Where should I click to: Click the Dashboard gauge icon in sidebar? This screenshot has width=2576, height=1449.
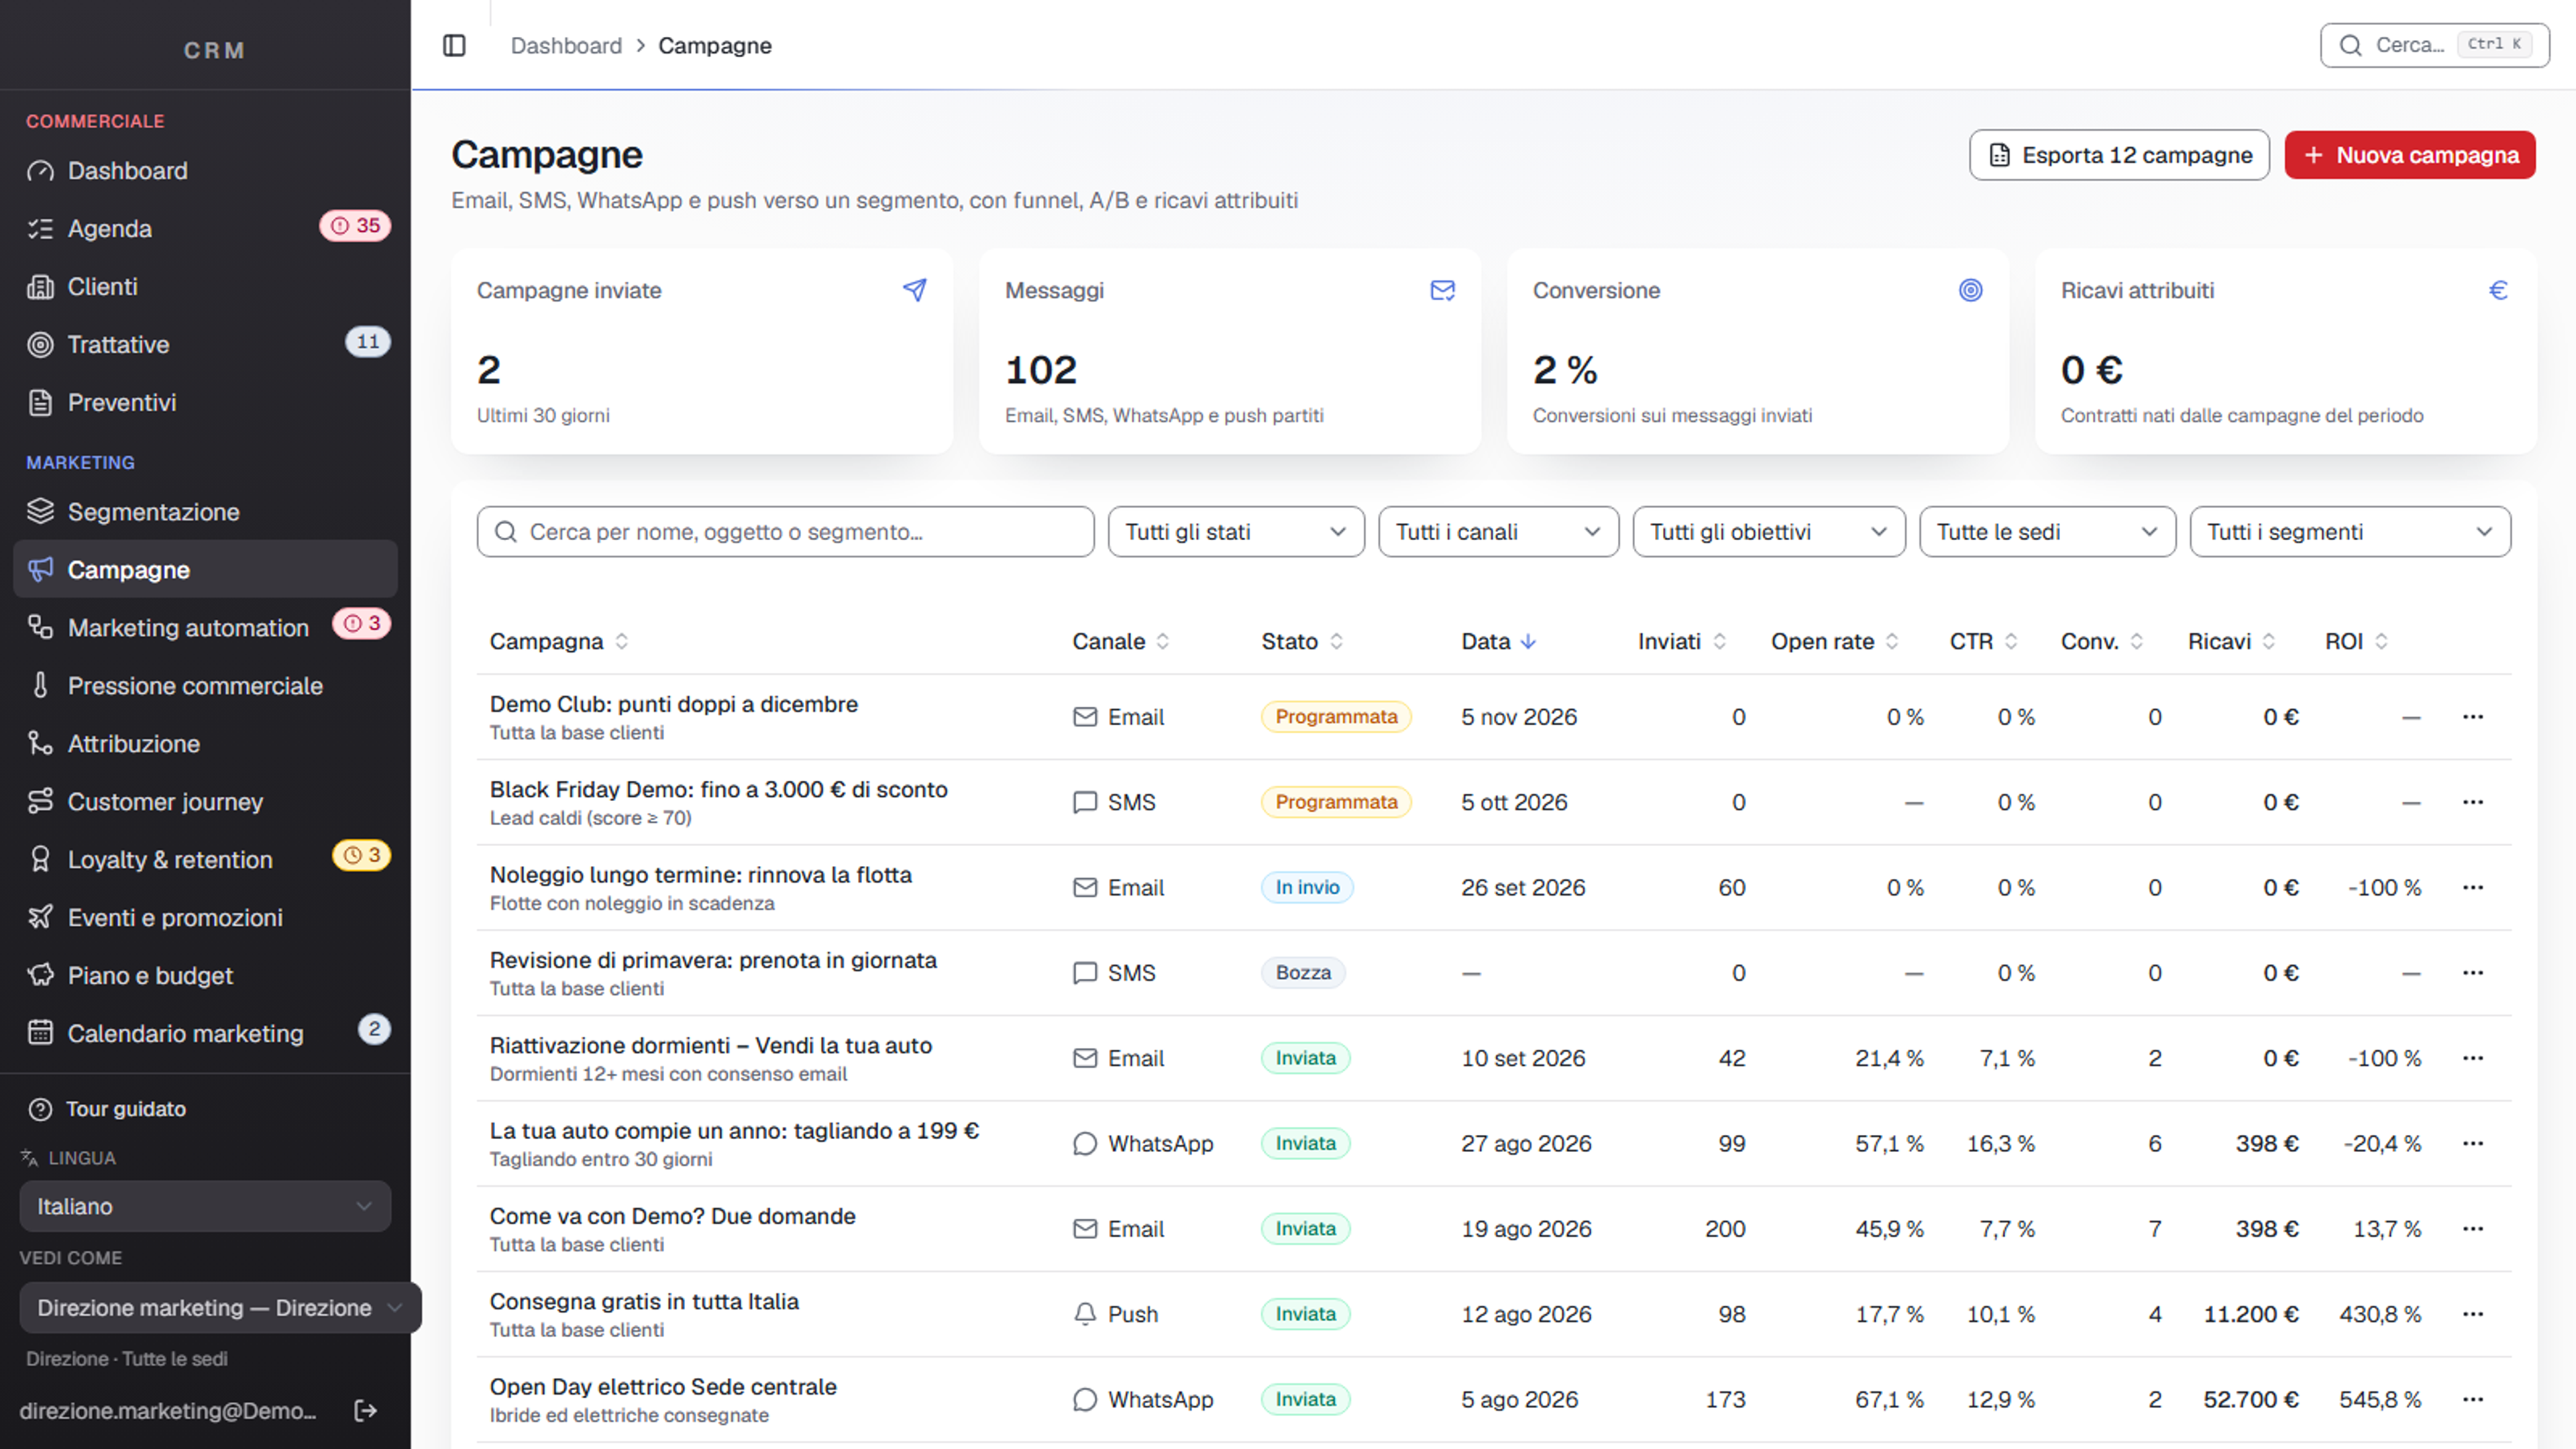pos(40,171)
